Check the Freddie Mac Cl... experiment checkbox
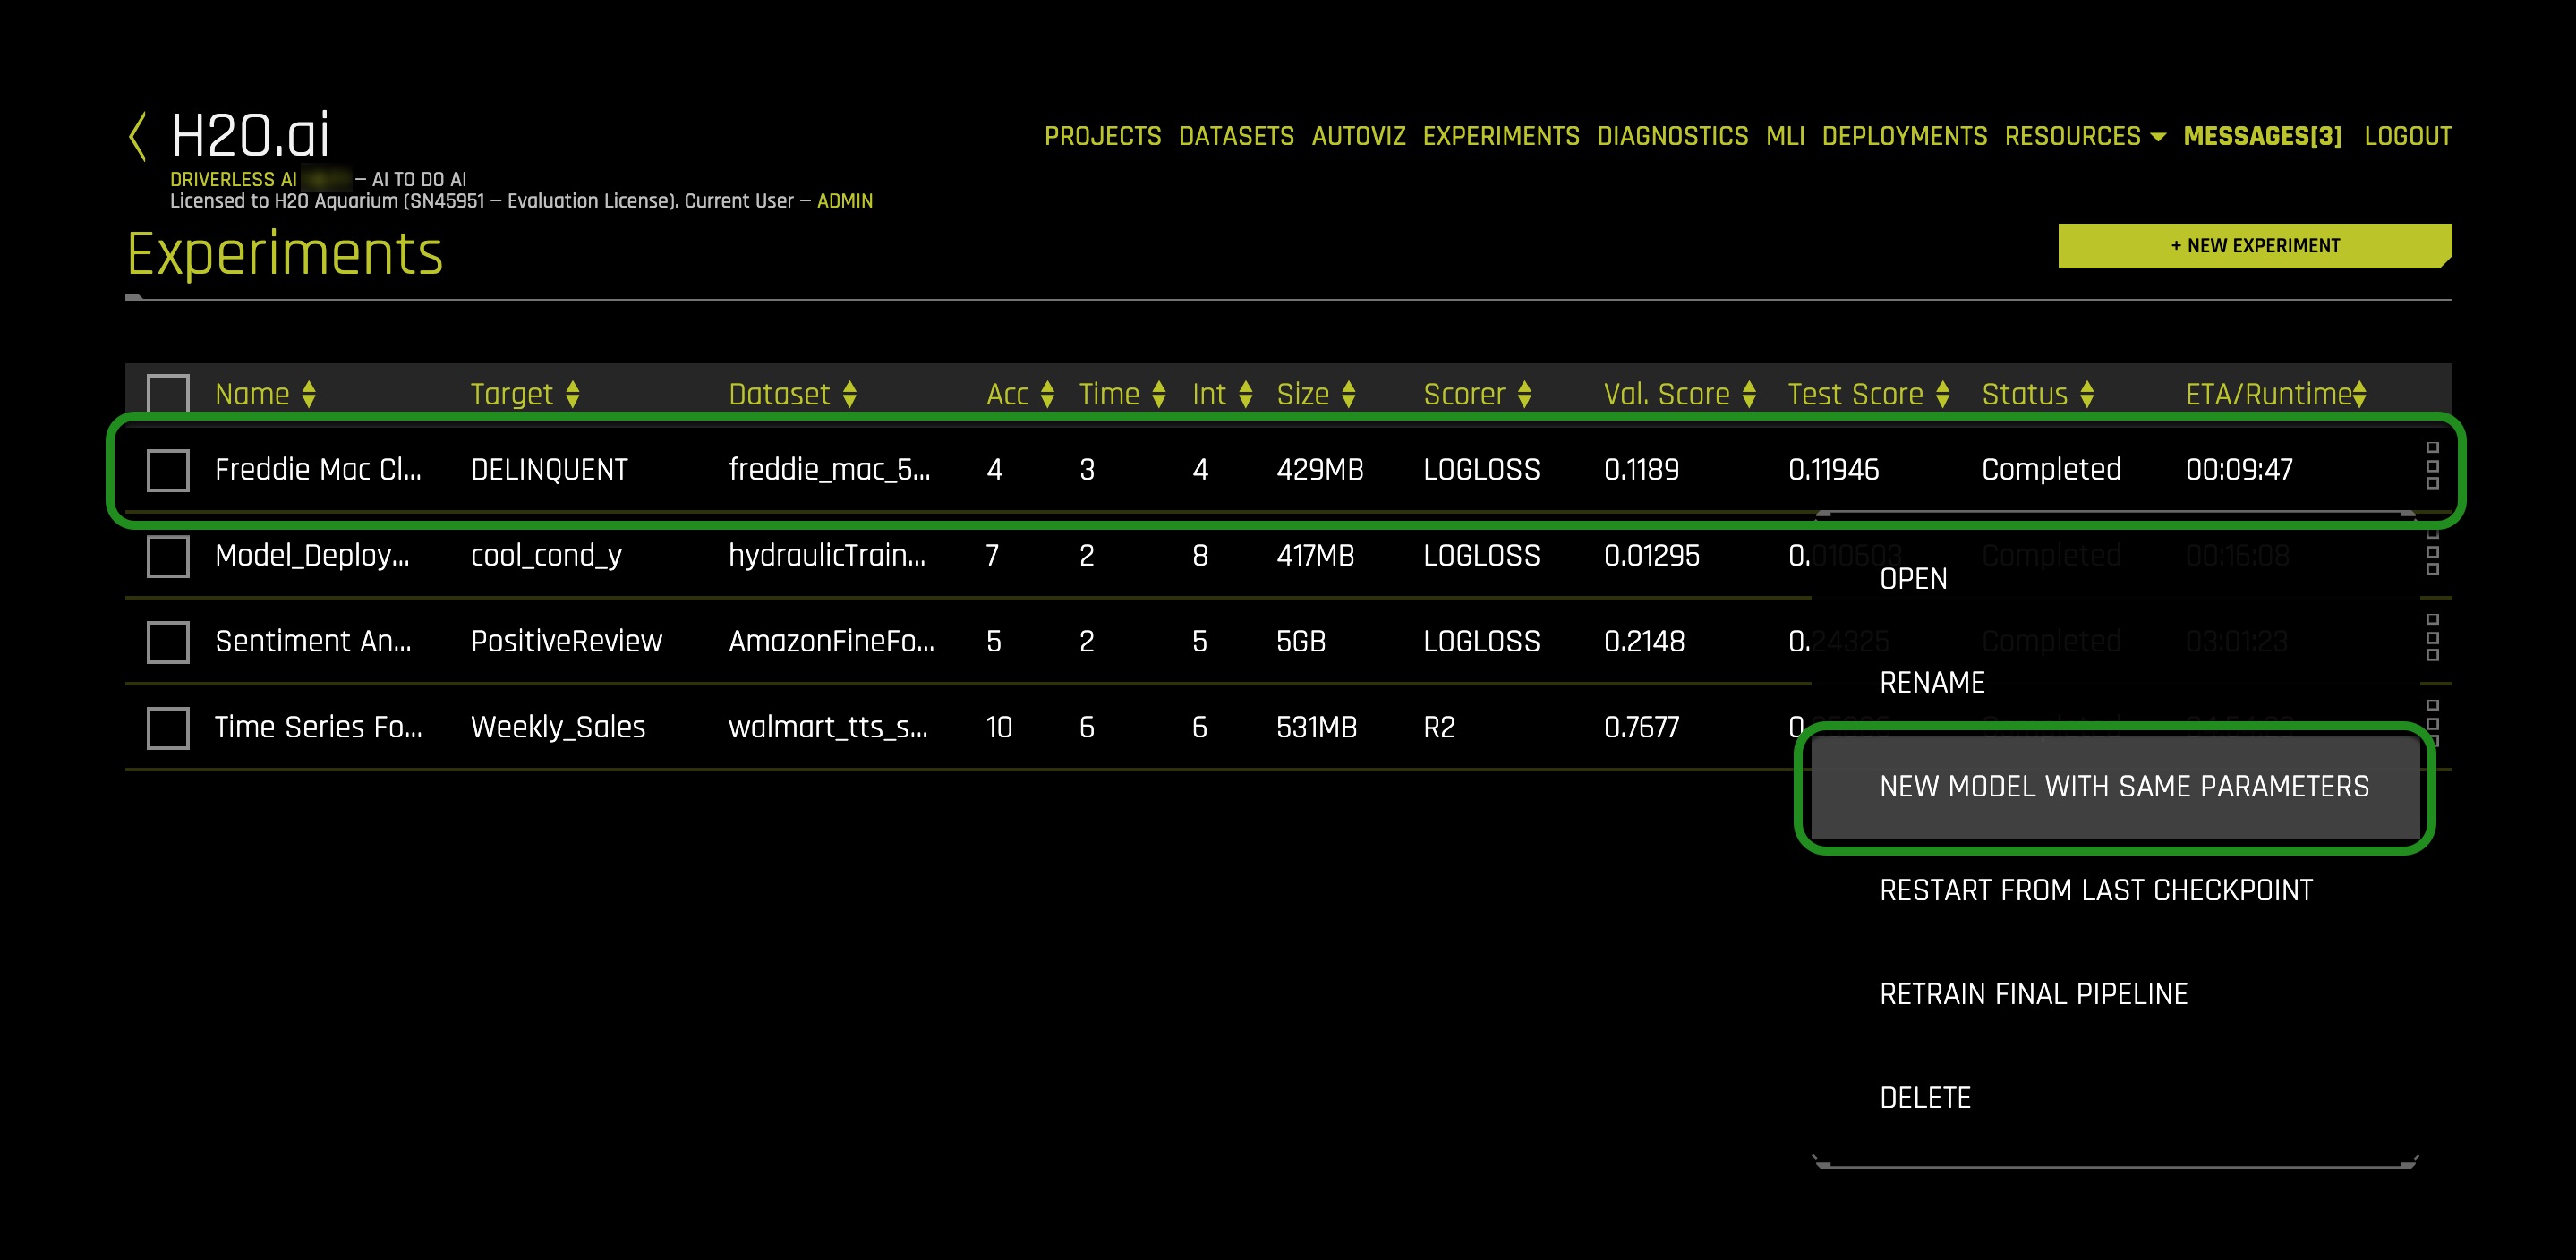 point(168,470)
